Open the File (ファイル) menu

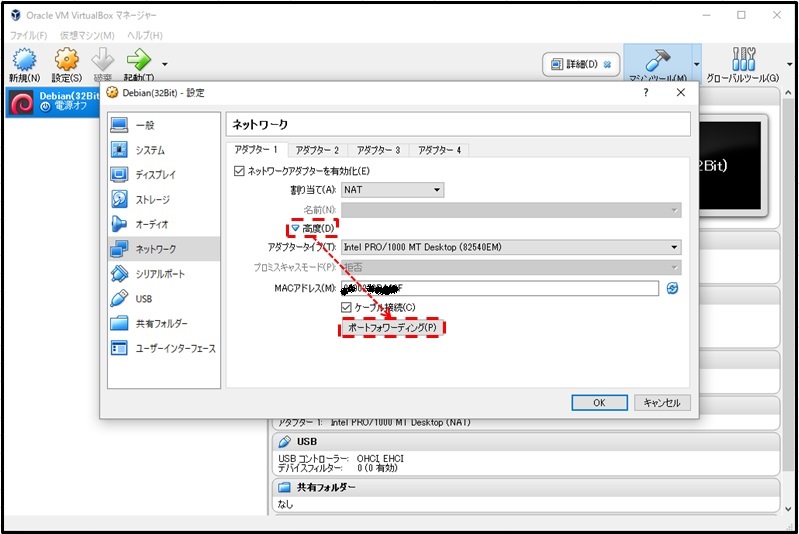29,35
